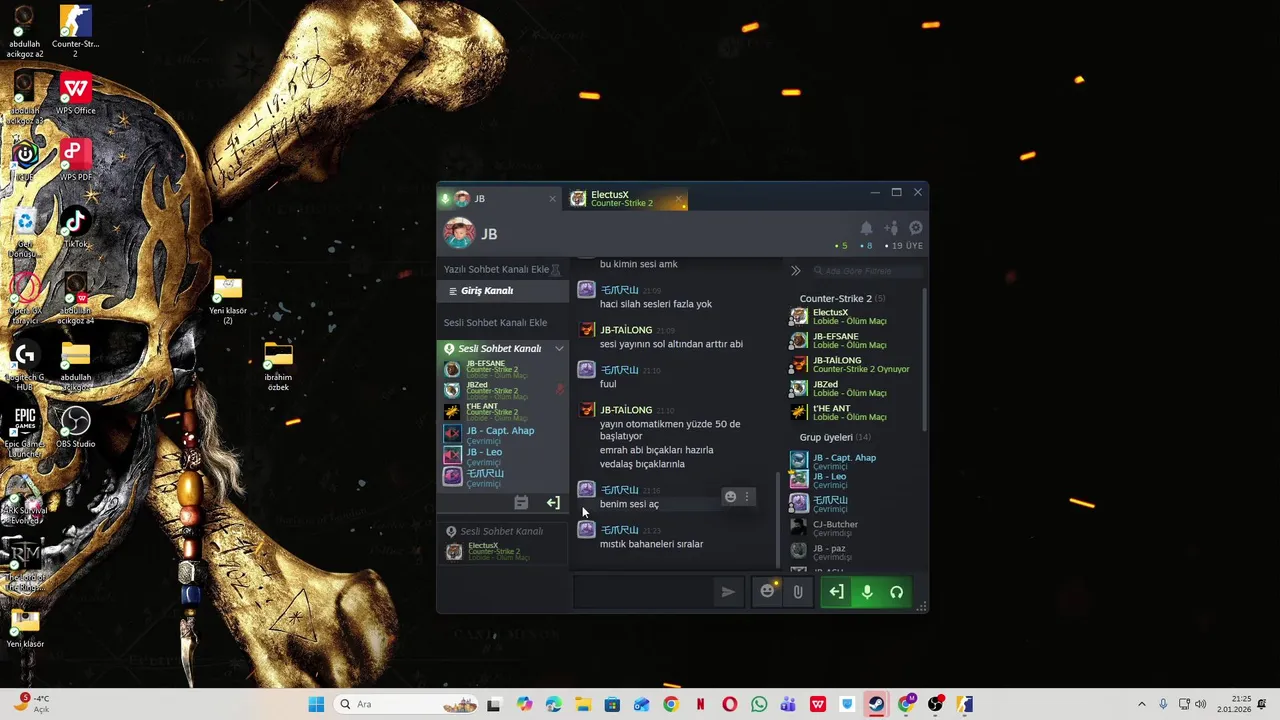
Task: Open the Windows Start button
Action: pyautogui.click(x=316, y=704)
